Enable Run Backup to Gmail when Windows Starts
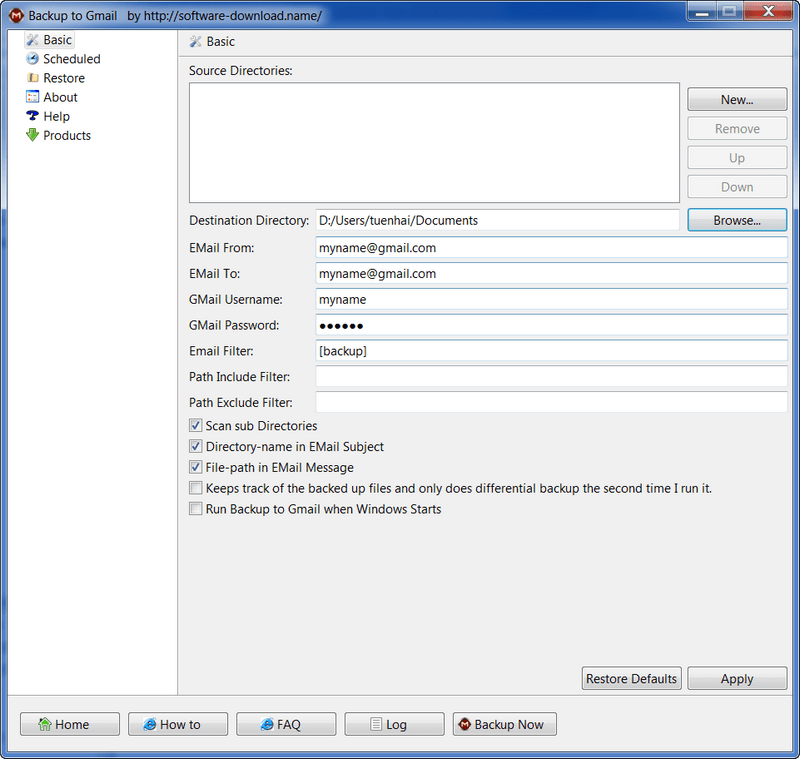The height and width of the screenshot is (759, 800). tap(195, 509)
